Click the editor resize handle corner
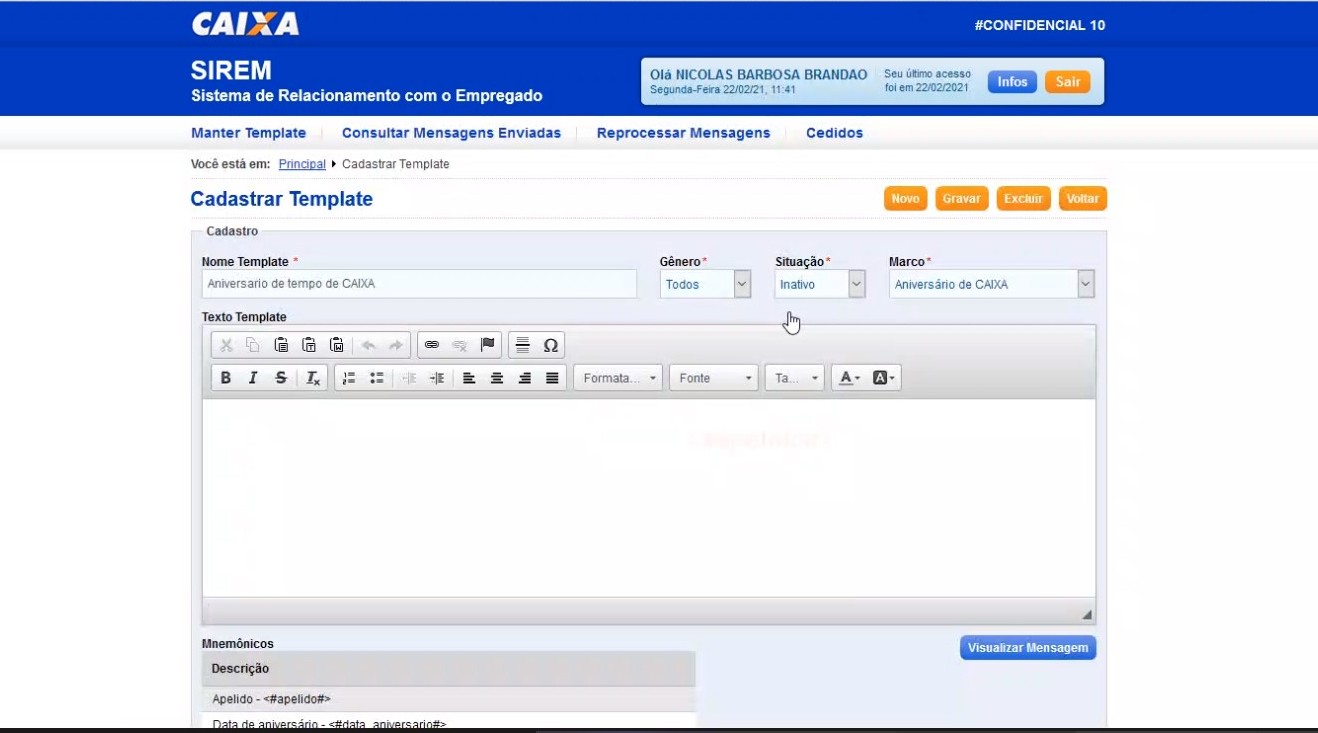The image size is (1318, 733). pos(1087,614)
